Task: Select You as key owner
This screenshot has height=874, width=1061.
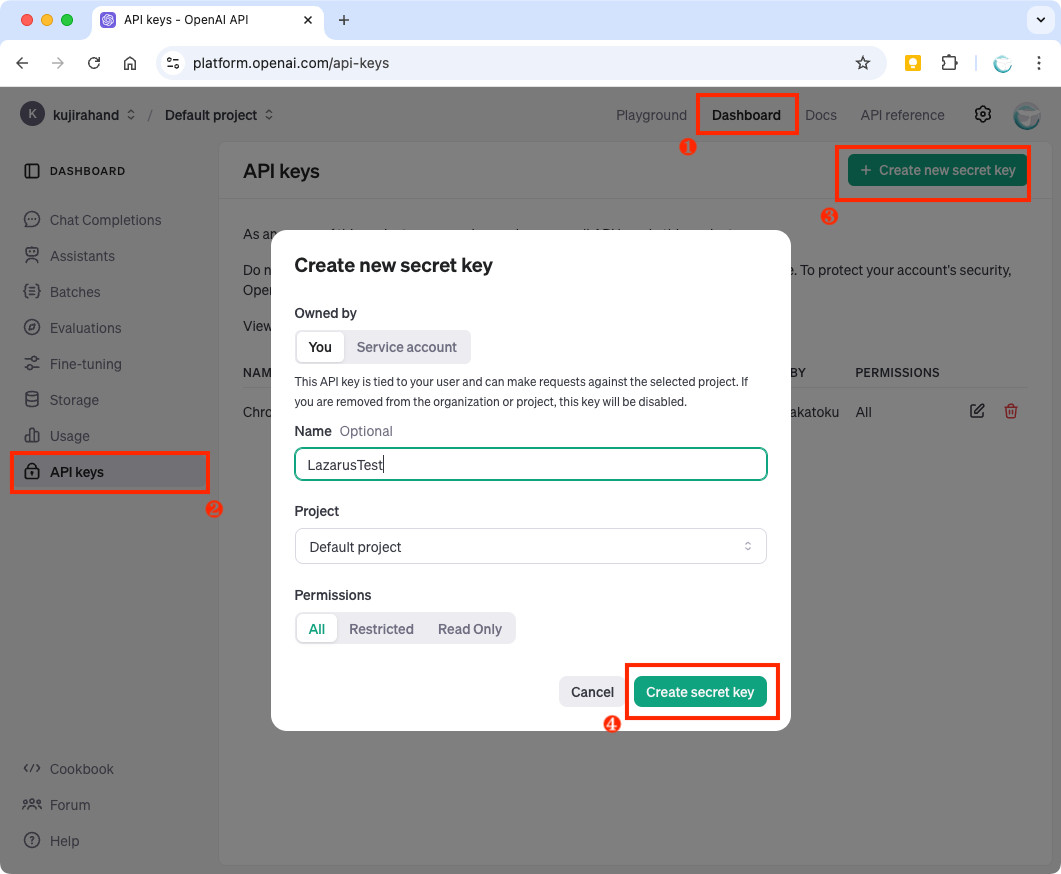Action: click(x=320, y=347)
